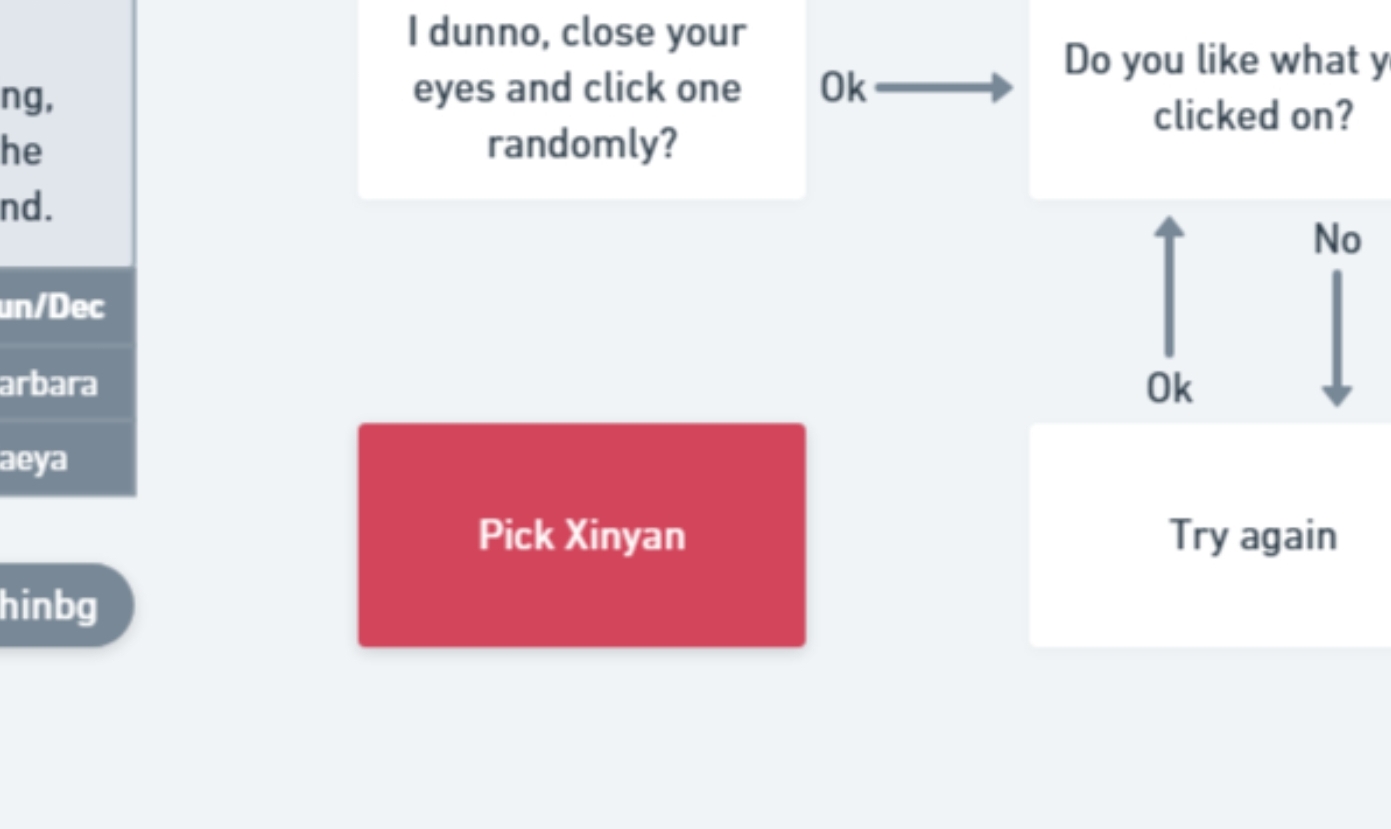Click the side panel text ending 'nd.'
The image size is (1391, 829).
26,208
